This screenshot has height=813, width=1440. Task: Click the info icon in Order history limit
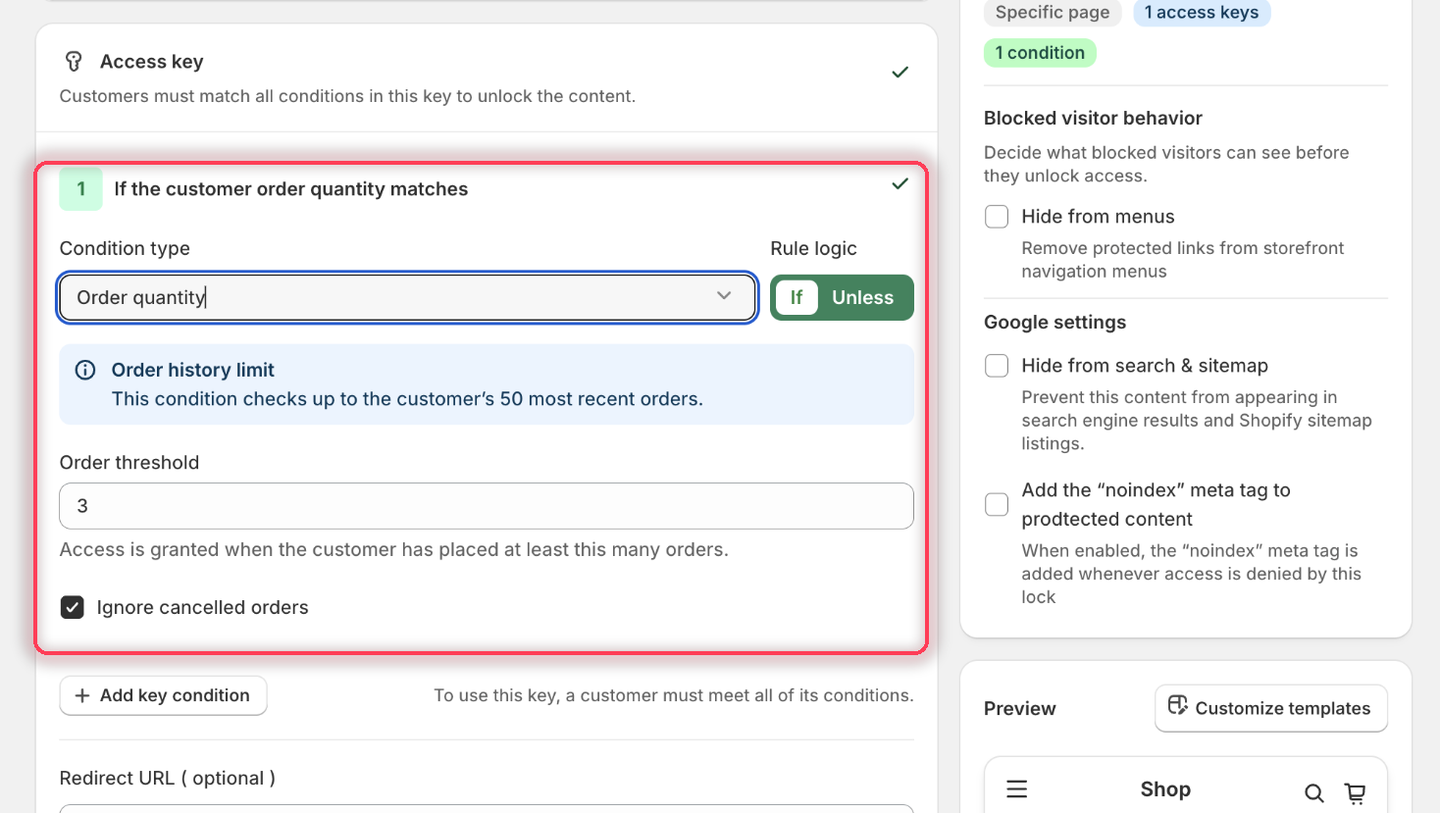click(x=86, y=370)
